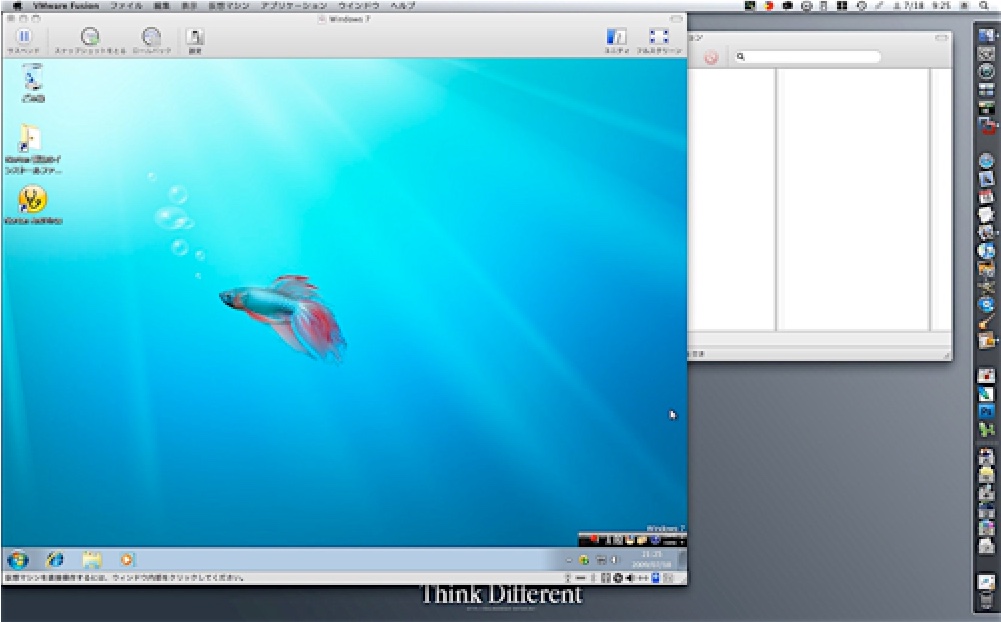Open the 編集 (Edit) menu
The width and height of the screenshot is (1001, 622).
pyautogui.click(x=162, y=6)
